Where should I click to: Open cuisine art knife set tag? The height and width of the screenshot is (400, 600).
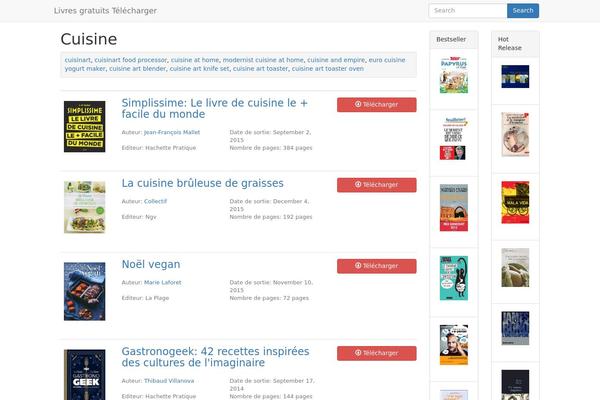(x=199, y=69)
